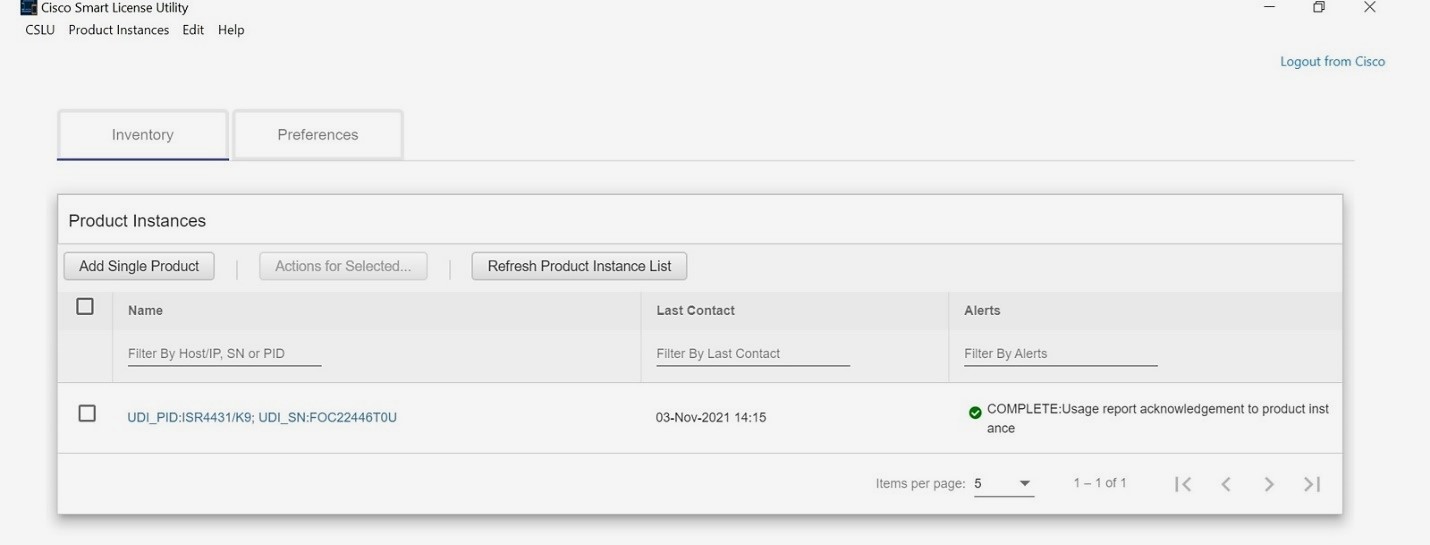This screenshot has height=545, width=1430.
Task: Toggle the select-all checkbox in table header
Action: coord(85,307)
